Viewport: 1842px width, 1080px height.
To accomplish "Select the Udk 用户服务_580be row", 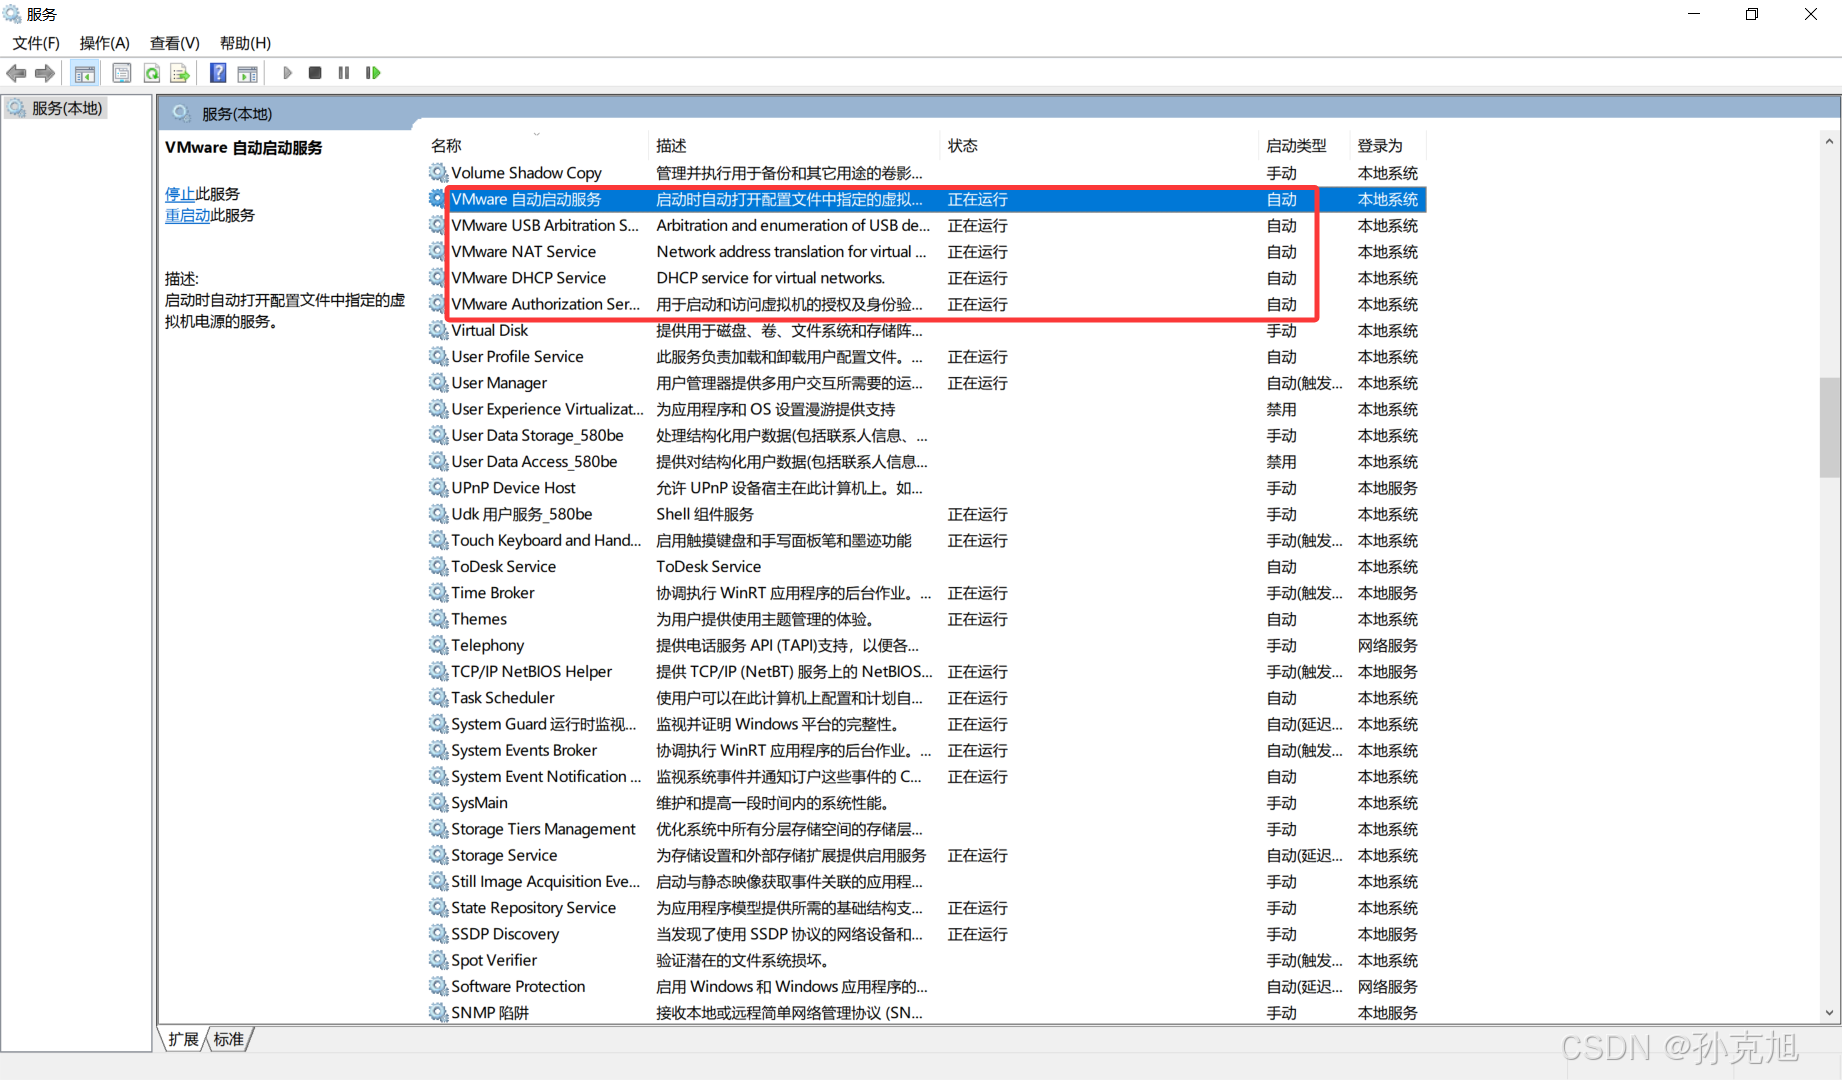I will [x=926, y=514].
